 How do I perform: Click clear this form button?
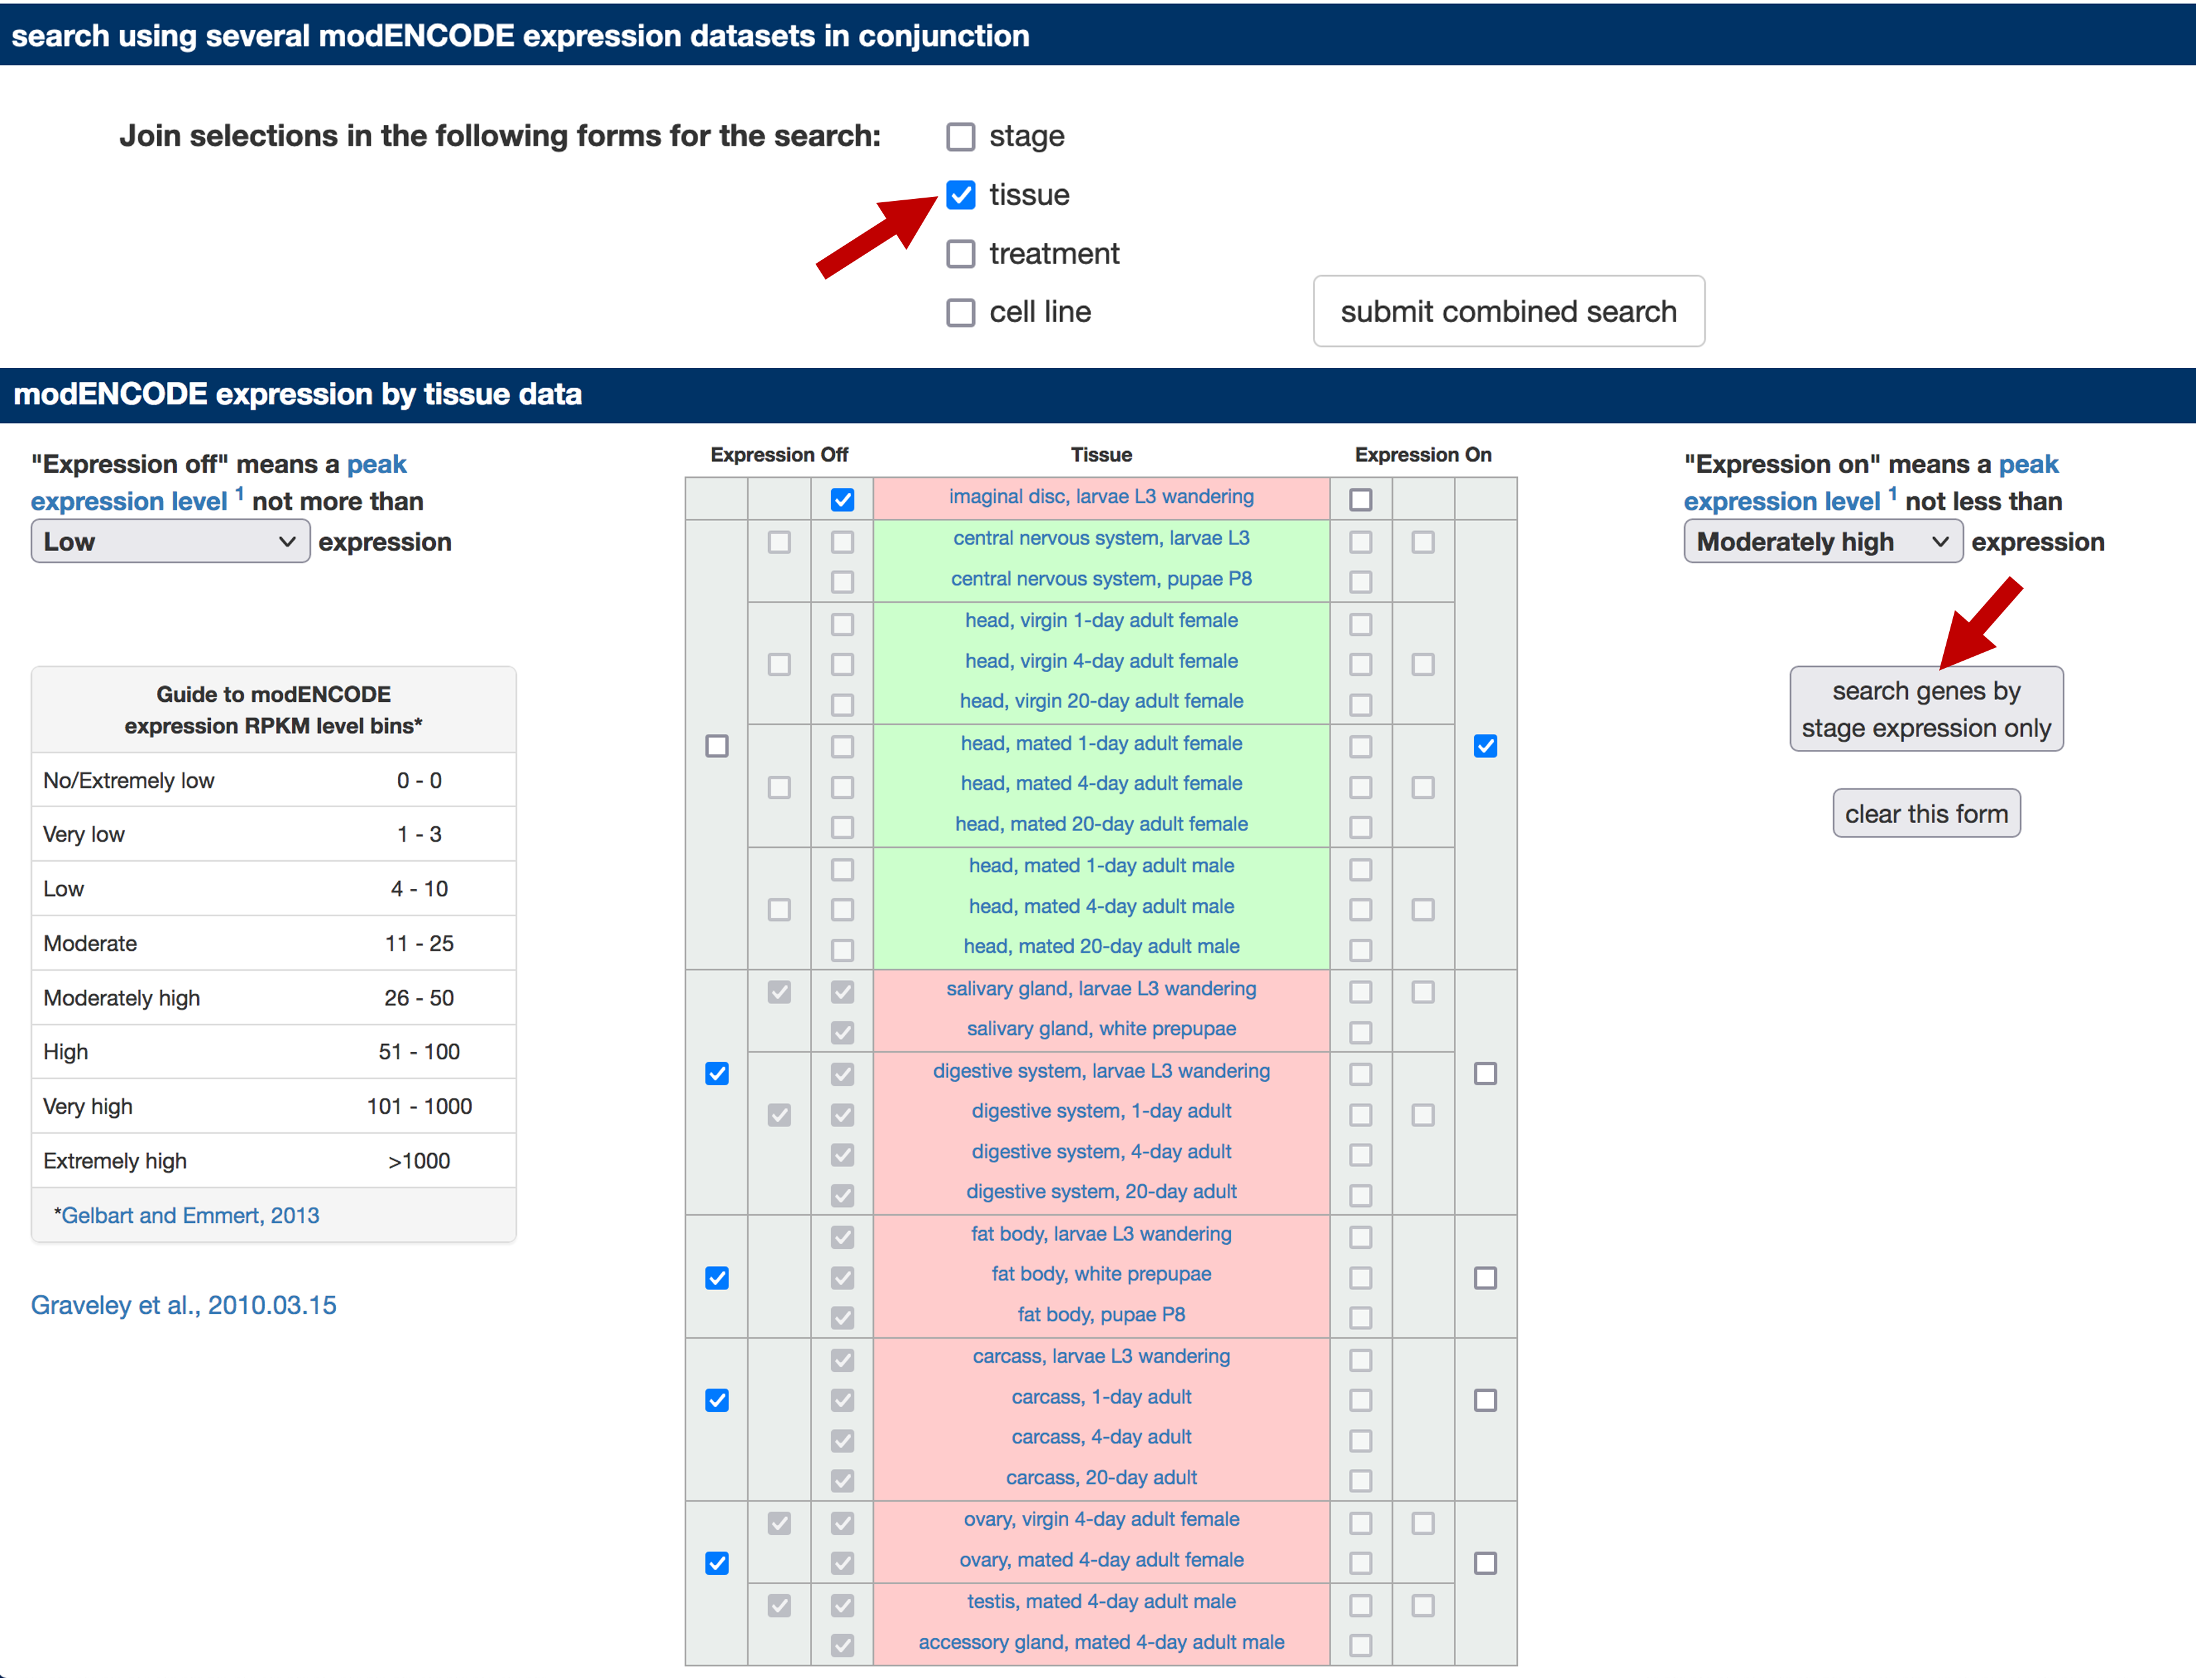1926,813
